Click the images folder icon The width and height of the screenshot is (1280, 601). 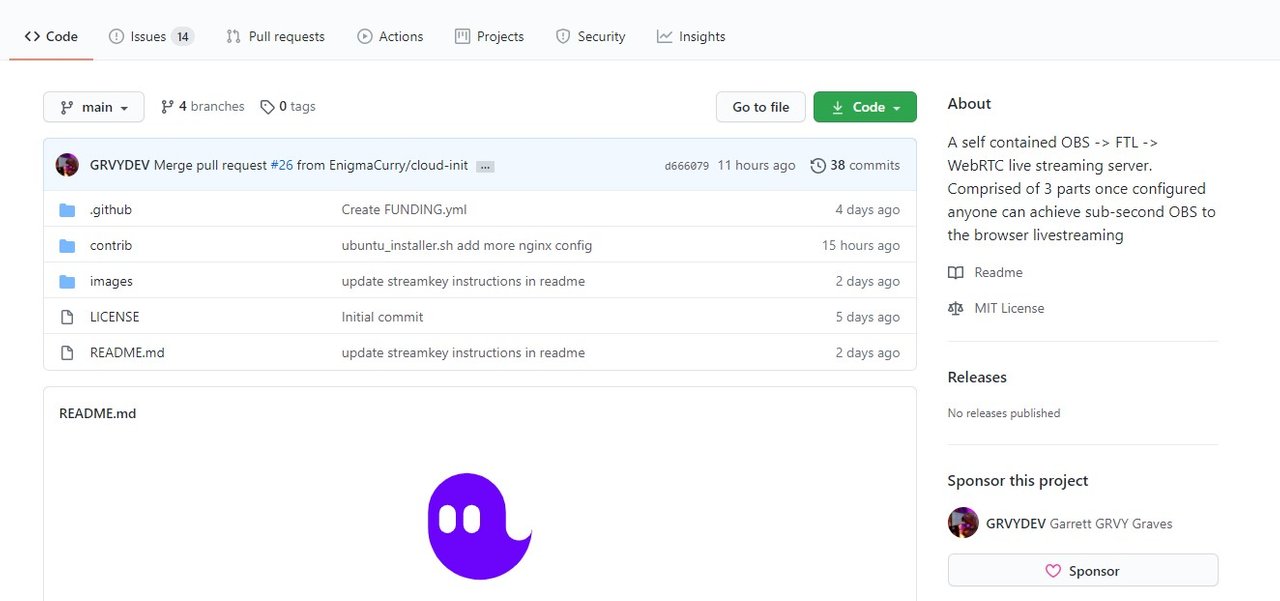pyautogui.click(x=67, y=282)
